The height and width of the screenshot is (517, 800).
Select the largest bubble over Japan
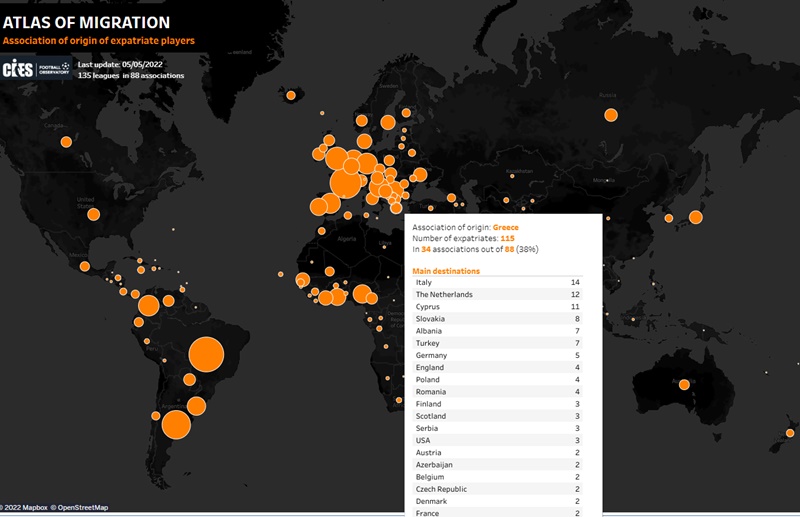[x=695, y=217]
